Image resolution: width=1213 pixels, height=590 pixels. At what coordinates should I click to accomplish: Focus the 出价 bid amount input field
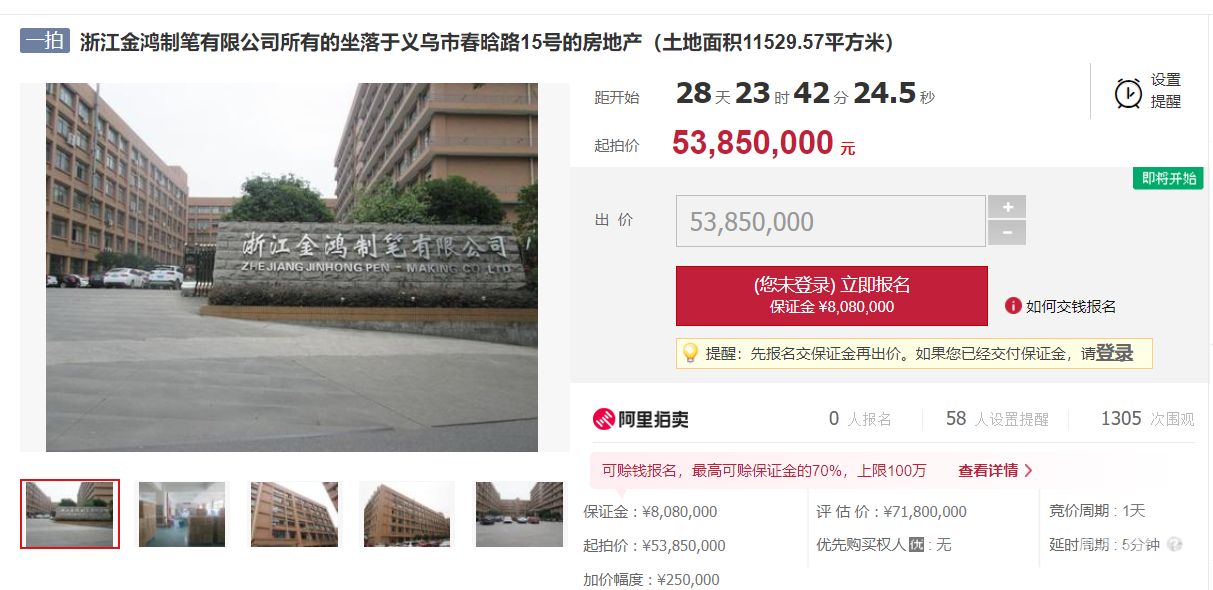click(831, 221)
